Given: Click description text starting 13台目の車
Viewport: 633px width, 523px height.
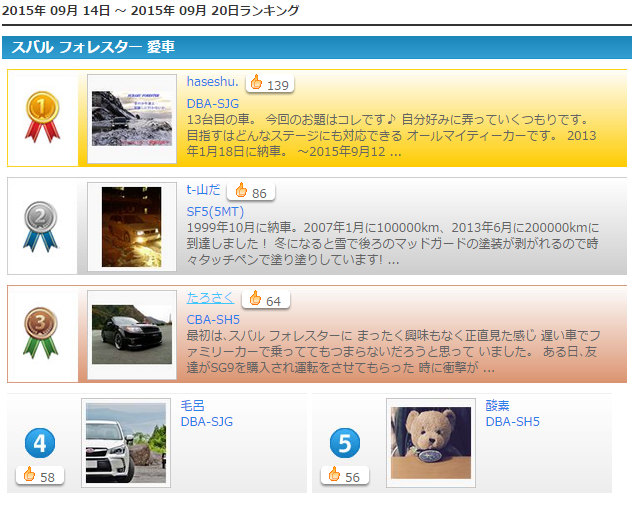Looking at the screenshot, I should [391, 136].
